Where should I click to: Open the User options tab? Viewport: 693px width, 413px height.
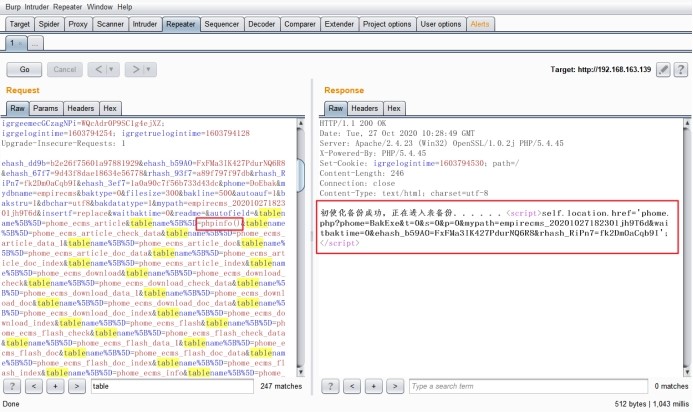[441, 24]
